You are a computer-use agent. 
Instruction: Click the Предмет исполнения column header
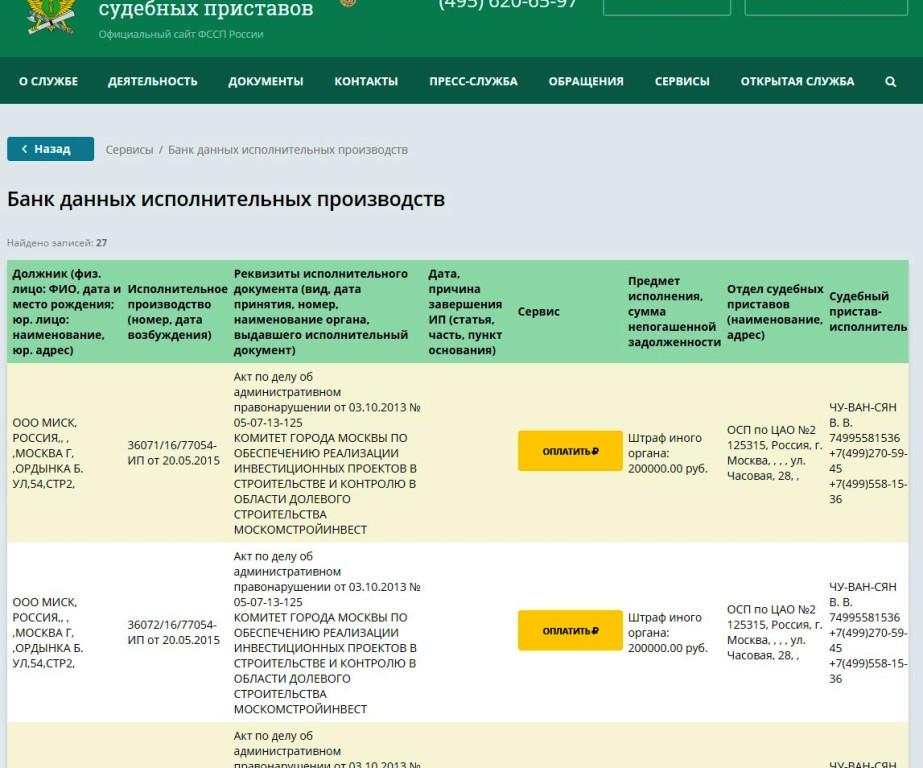pos(674,312)
